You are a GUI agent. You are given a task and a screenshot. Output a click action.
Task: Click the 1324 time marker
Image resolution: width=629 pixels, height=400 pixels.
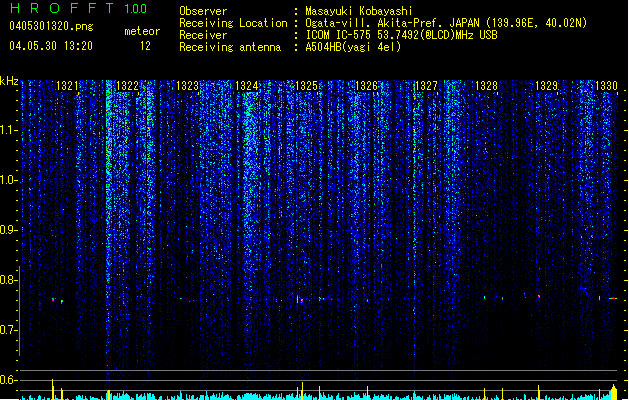coord(246,86)
